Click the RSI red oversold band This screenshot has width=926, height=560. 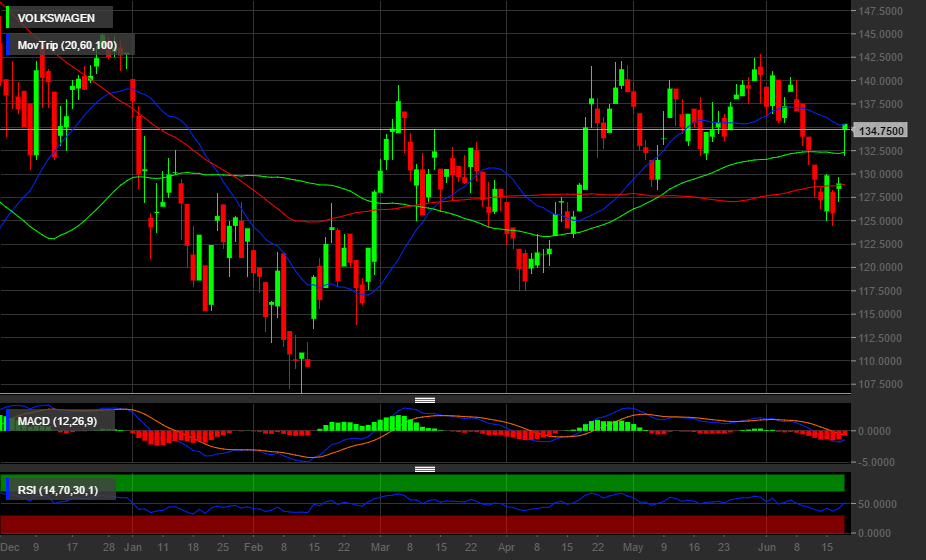pyautogui.click(x=422, y=525)
